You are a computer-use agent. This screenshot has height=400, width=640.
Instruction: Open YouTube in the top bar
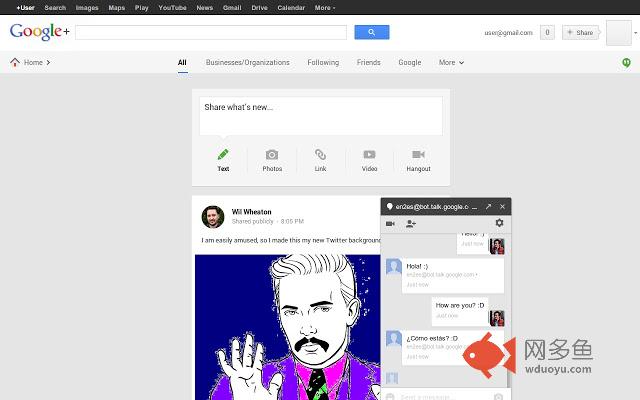pyautogui.click(x=172, y=8)
